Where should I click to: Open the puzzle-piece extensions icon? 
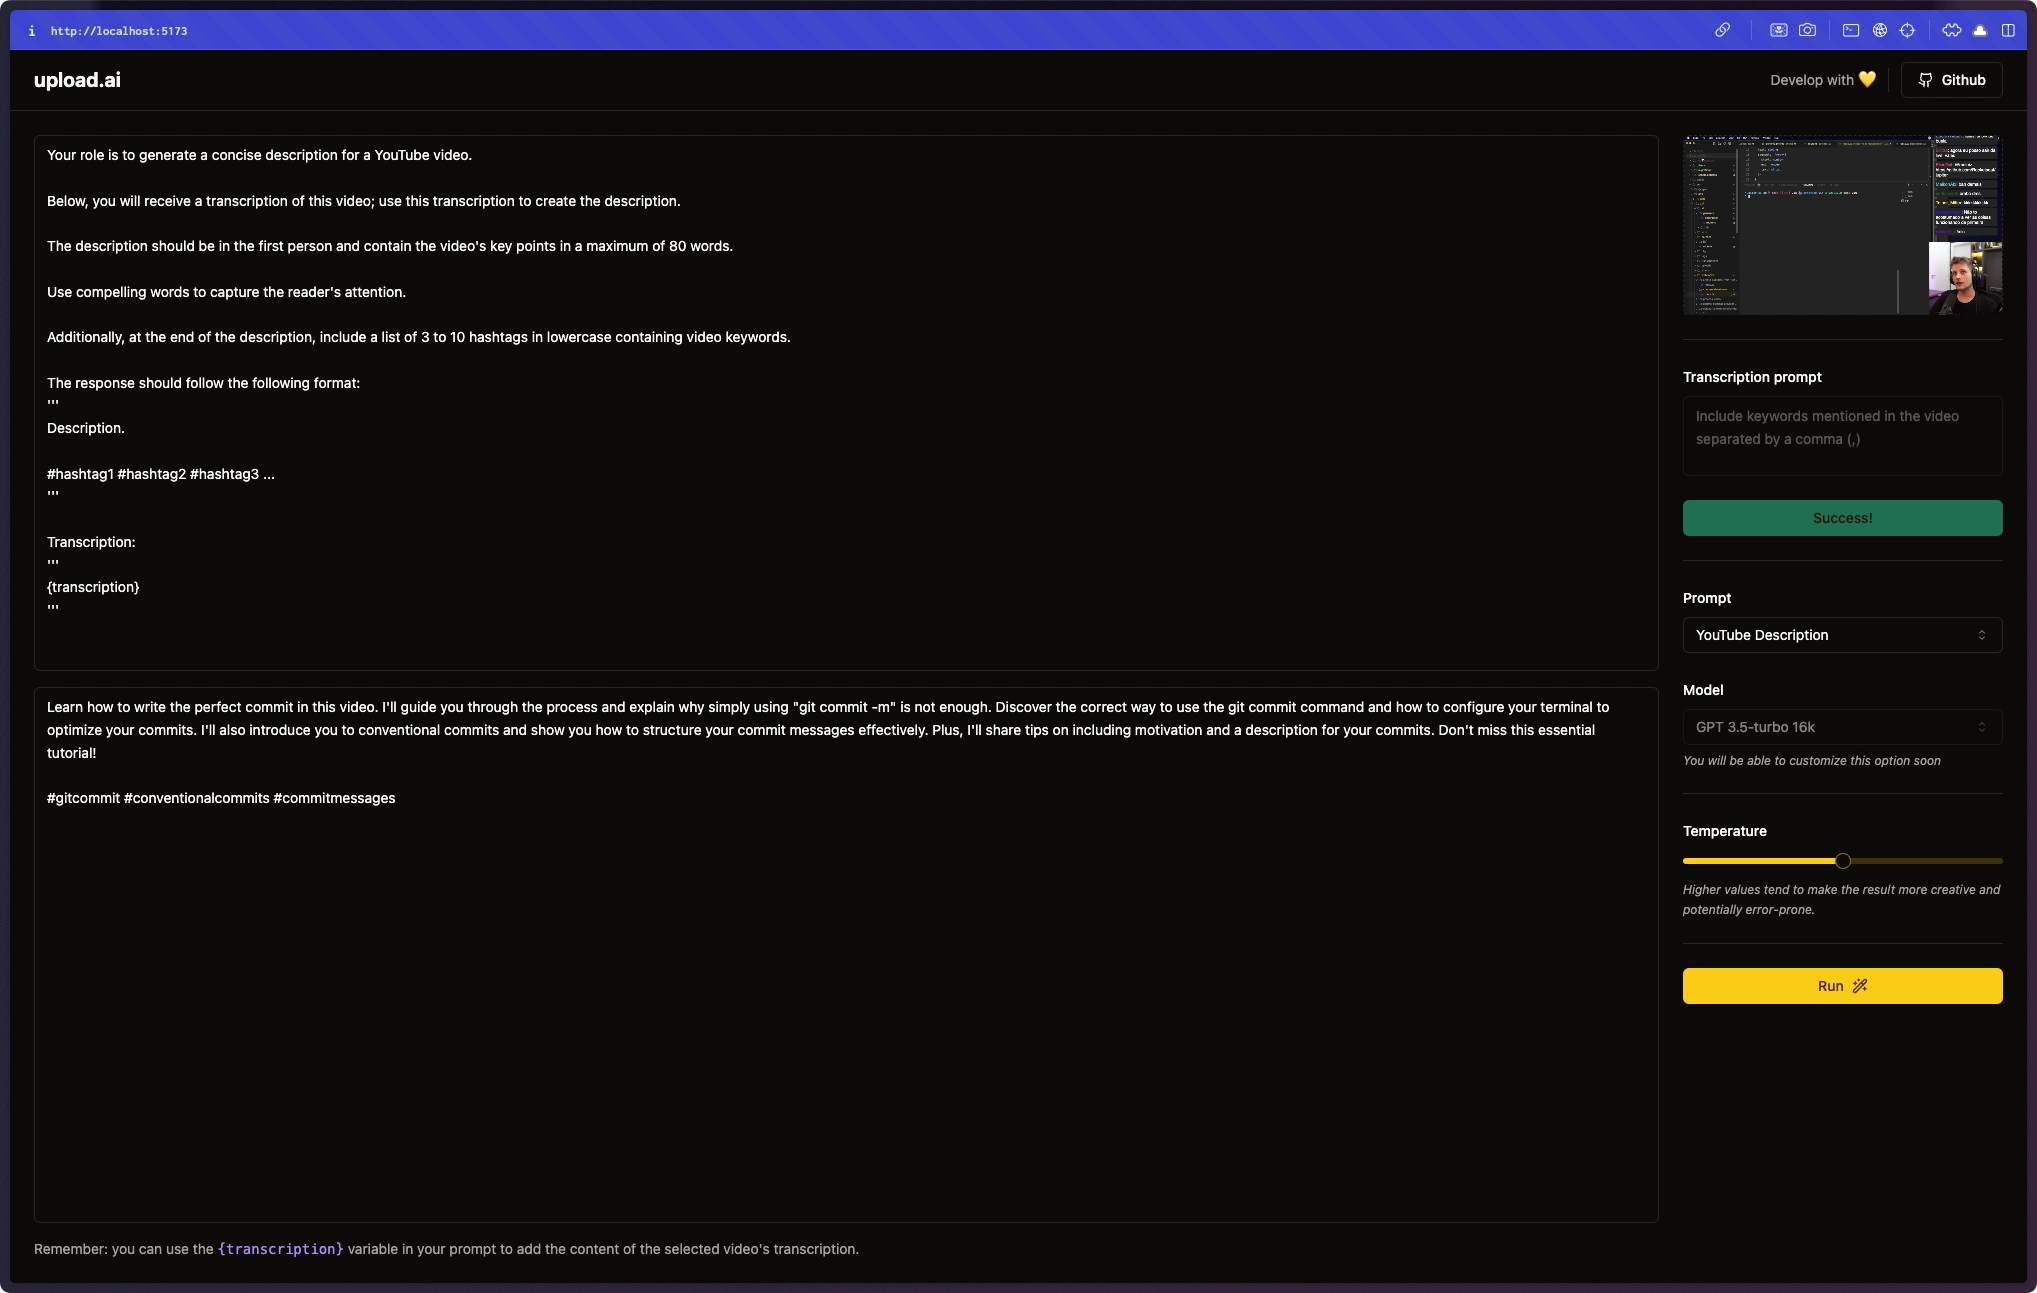pyautogui.click(x=1952, y=30)
